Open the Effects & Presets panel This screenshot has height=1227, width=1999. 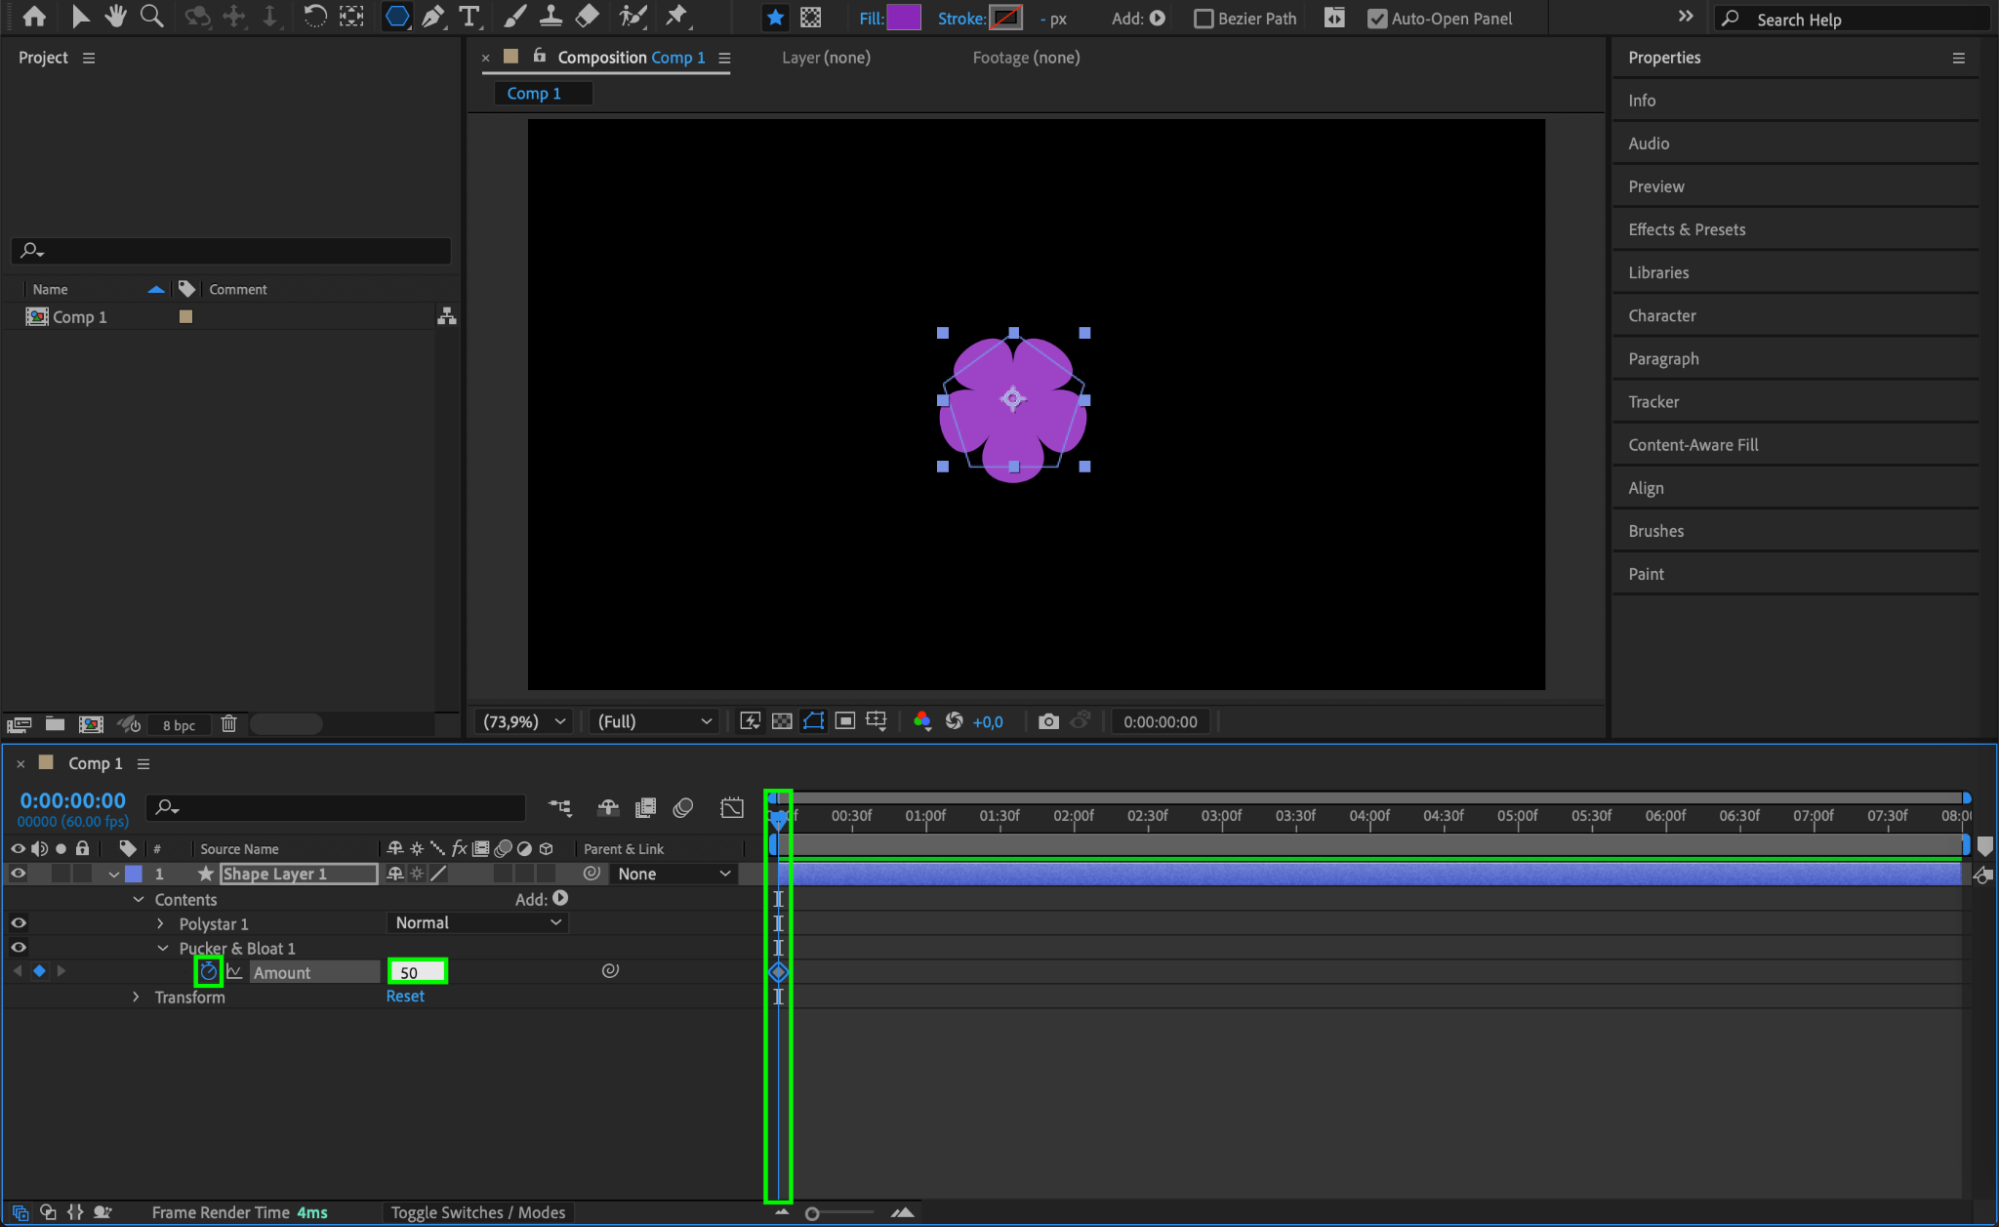(1686, 230)
